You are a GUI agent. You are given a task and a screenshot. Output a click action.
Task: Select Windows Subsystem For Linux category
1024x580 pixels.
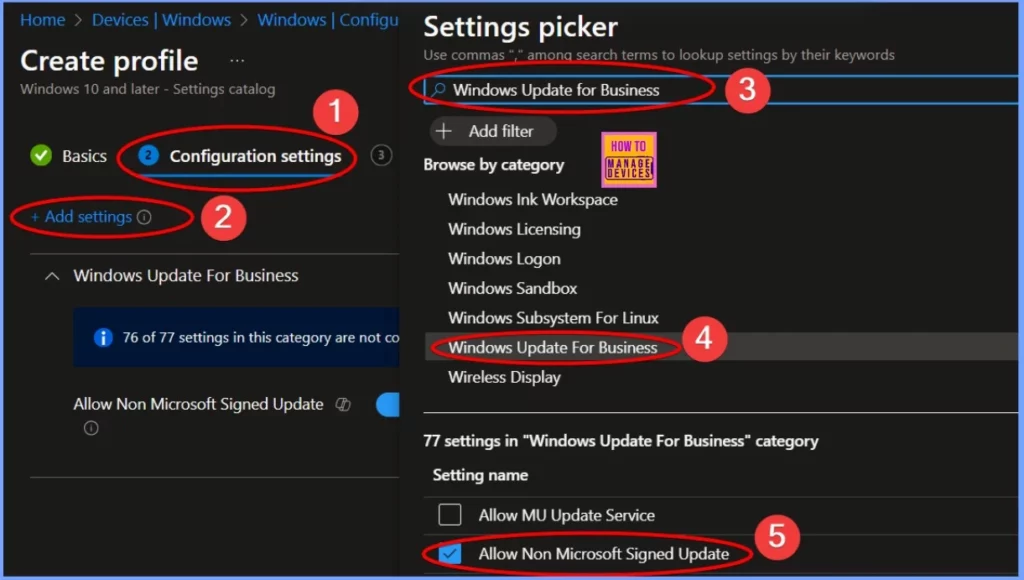point(553,318)
